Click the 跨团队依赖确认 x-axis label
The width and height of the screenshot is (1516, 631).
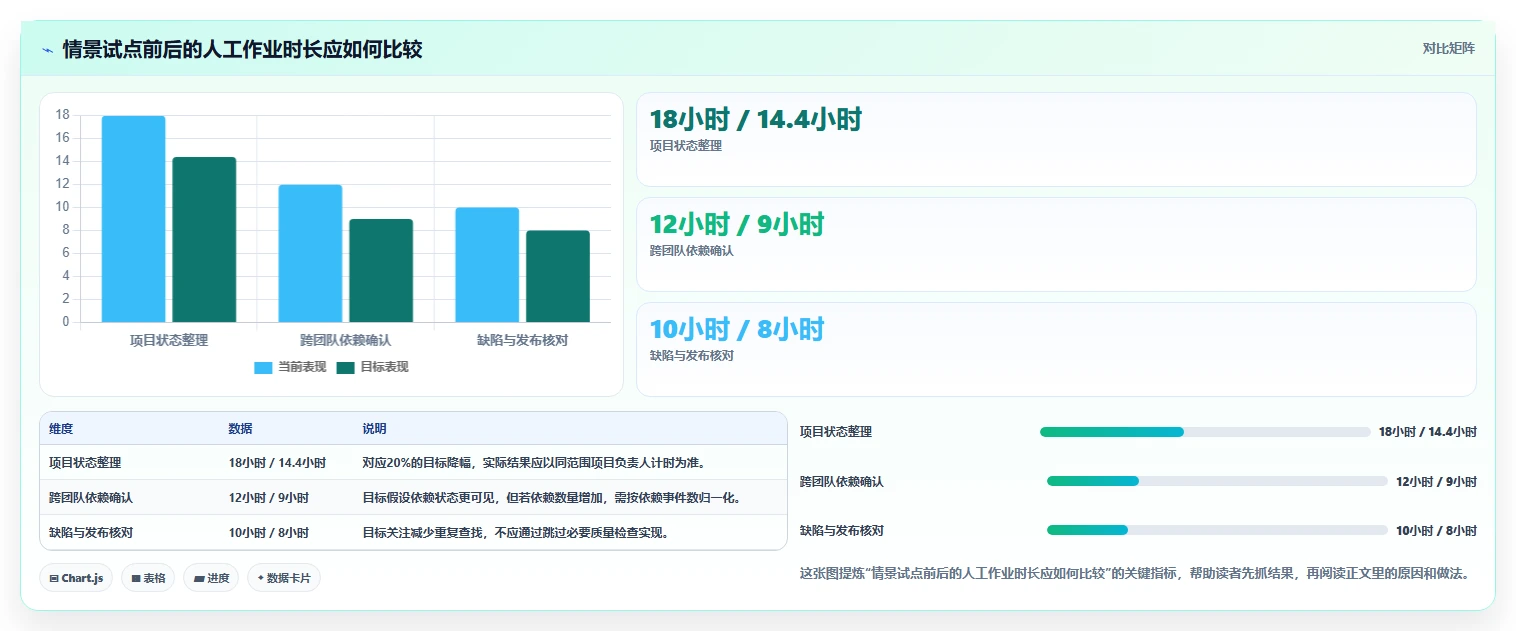[x=346, y=340]
